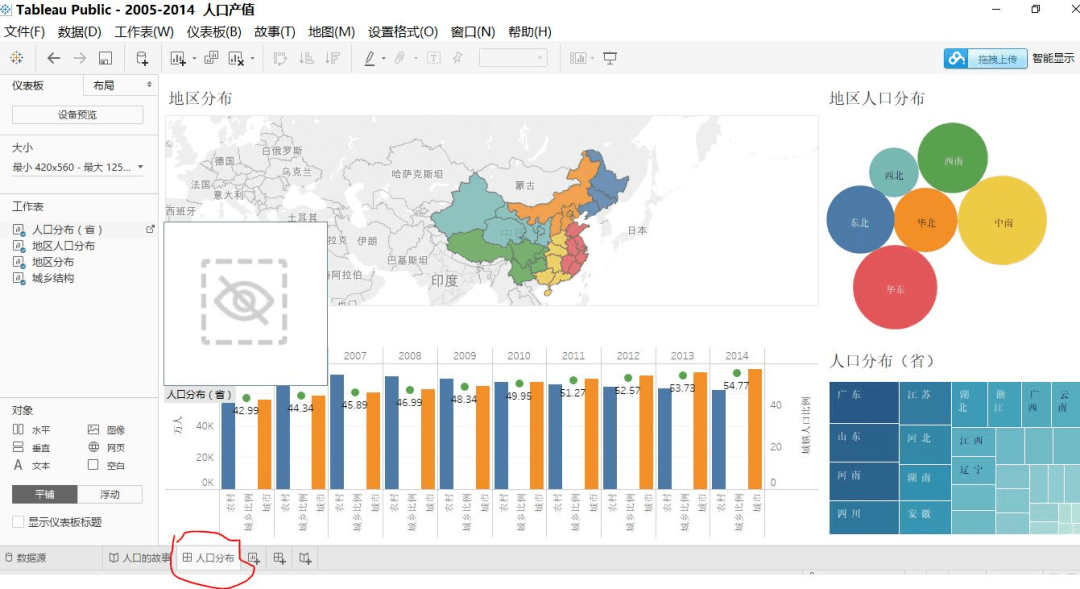Select the 仪表板 pane tab
Viewport: 1080px width, 589px height.
(x=28, y=85)
